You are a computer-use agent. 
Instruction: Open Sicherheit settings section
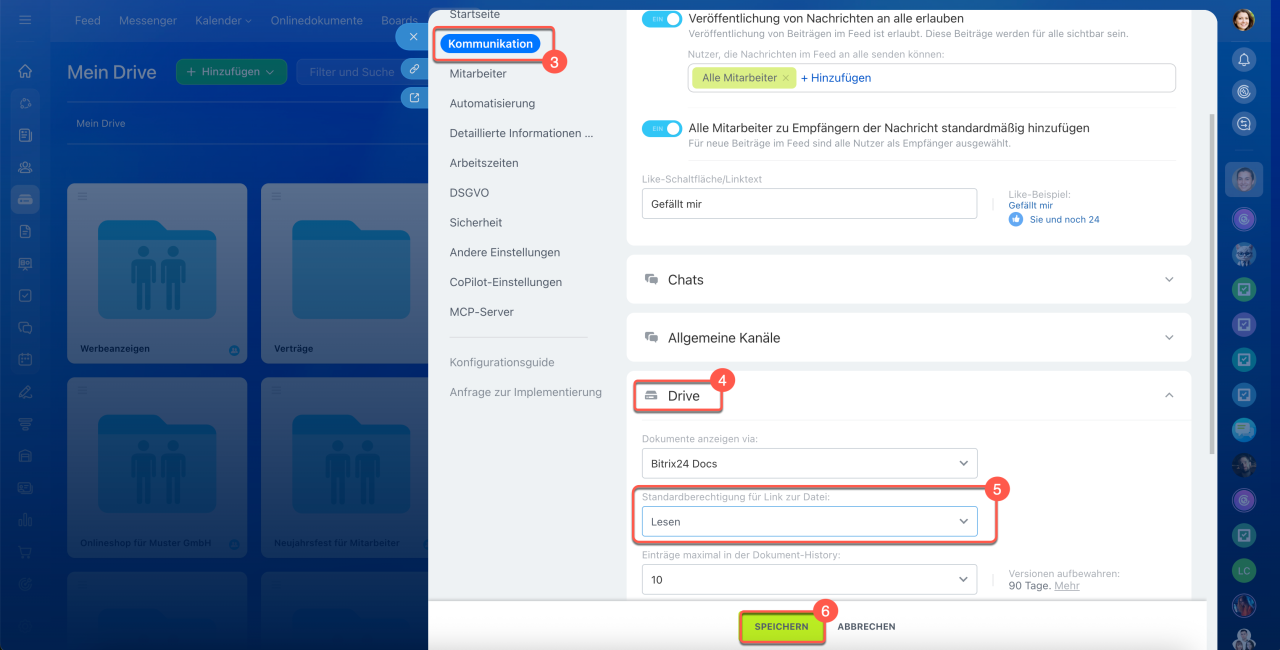[476, 223]
